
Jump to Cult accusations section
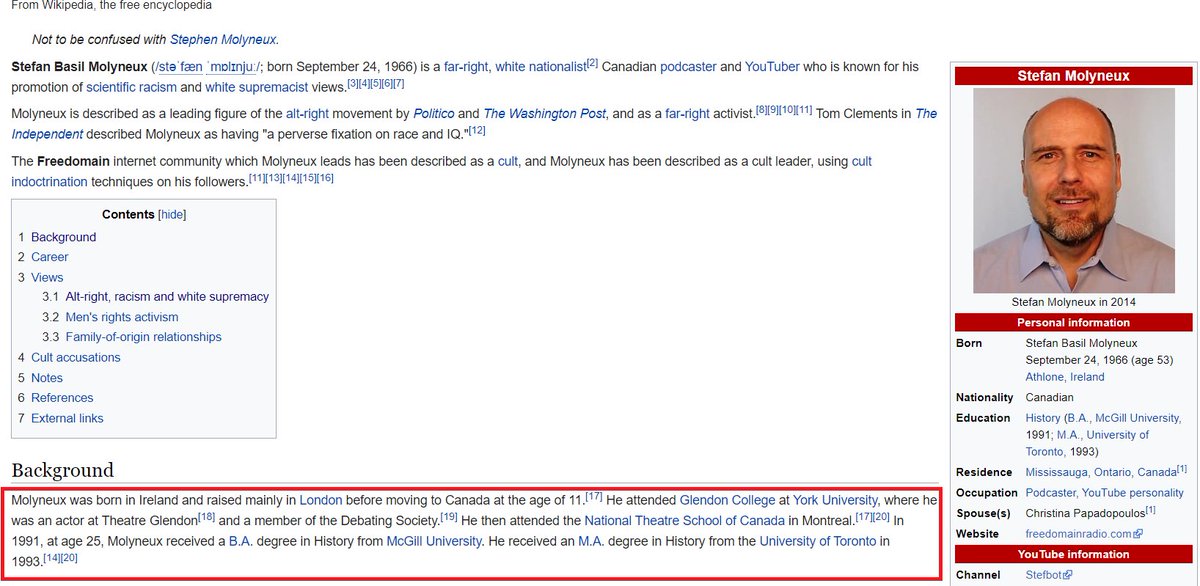point(76,357)
